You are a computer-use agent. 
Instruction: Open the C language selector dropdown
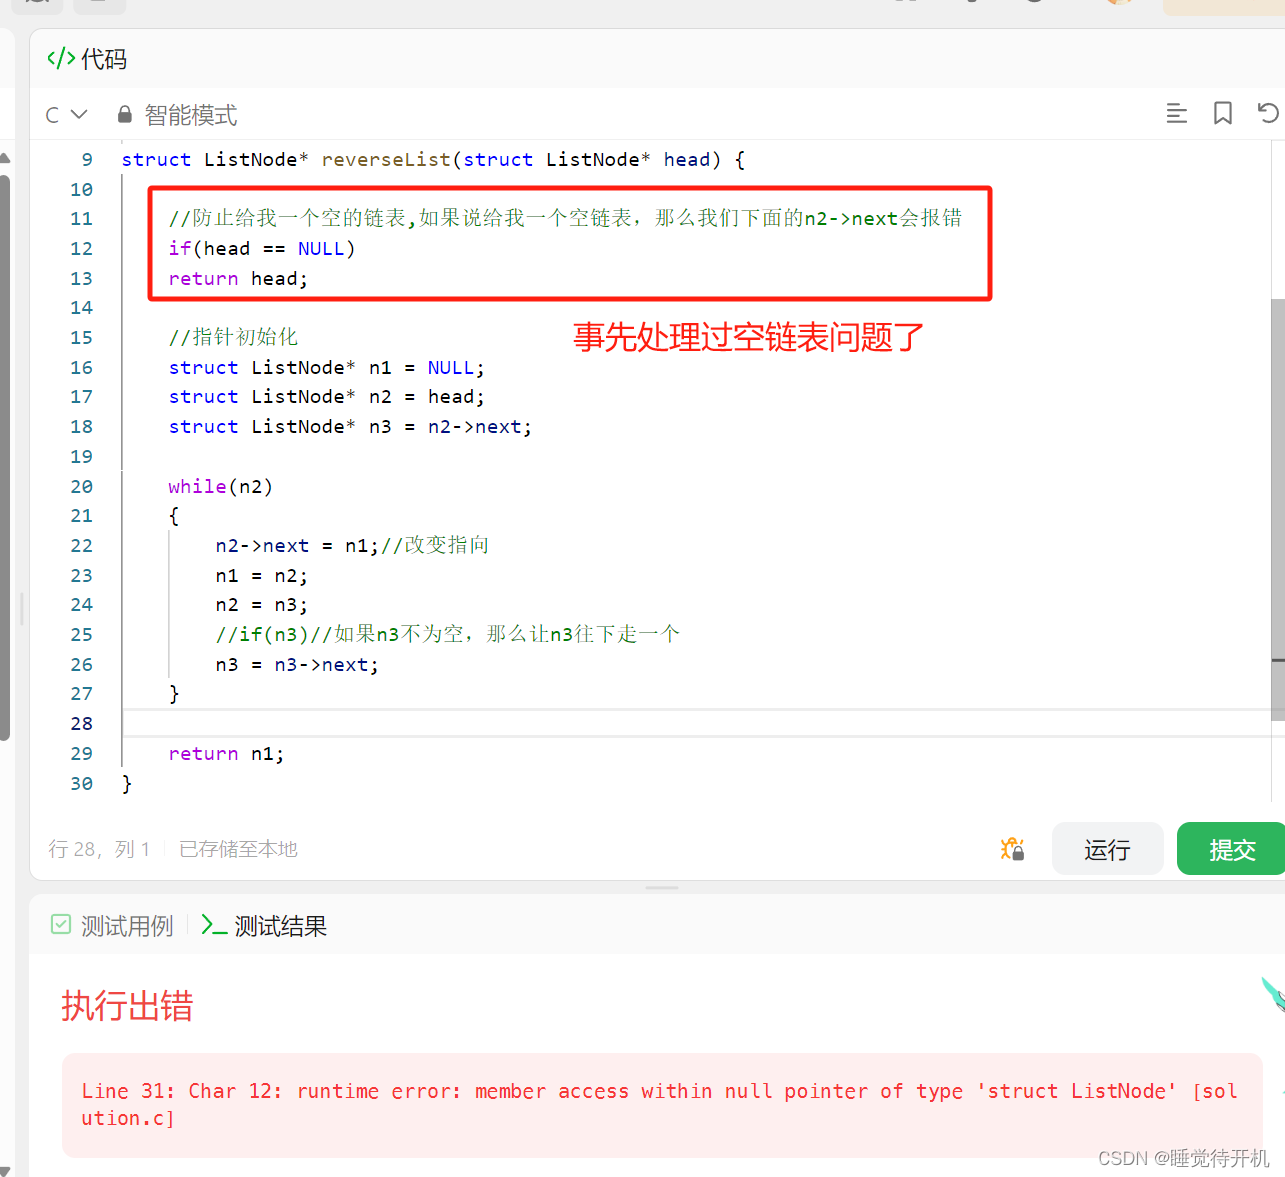tap(64, 114)
